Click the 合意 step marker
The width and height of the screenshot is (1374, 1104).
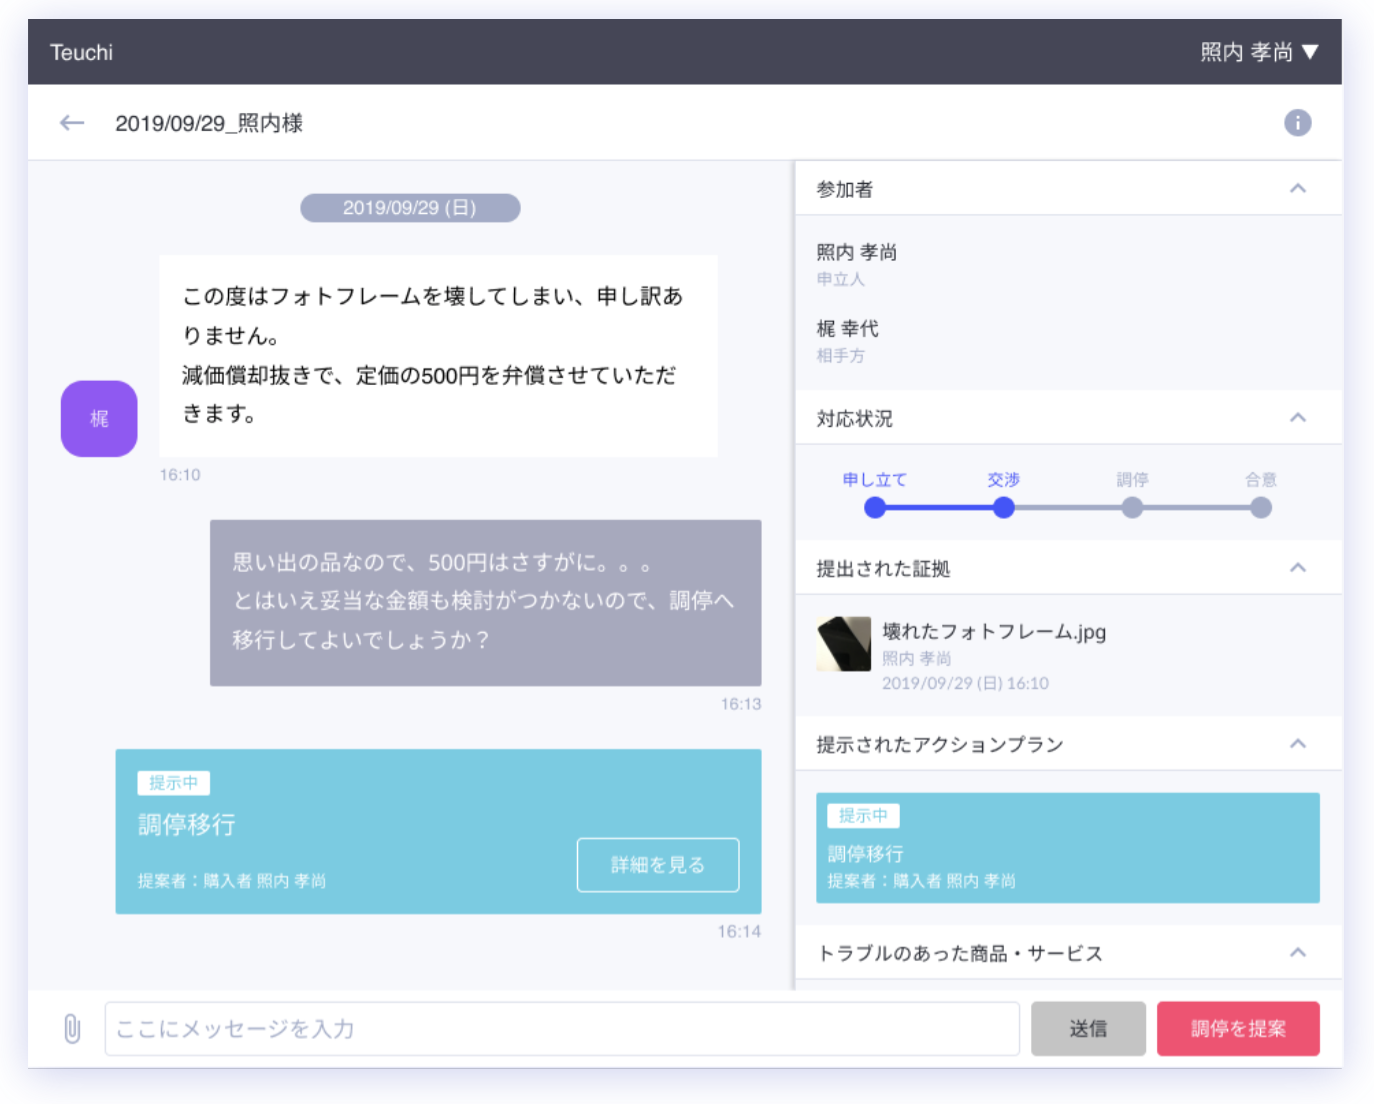[1260, 508]
